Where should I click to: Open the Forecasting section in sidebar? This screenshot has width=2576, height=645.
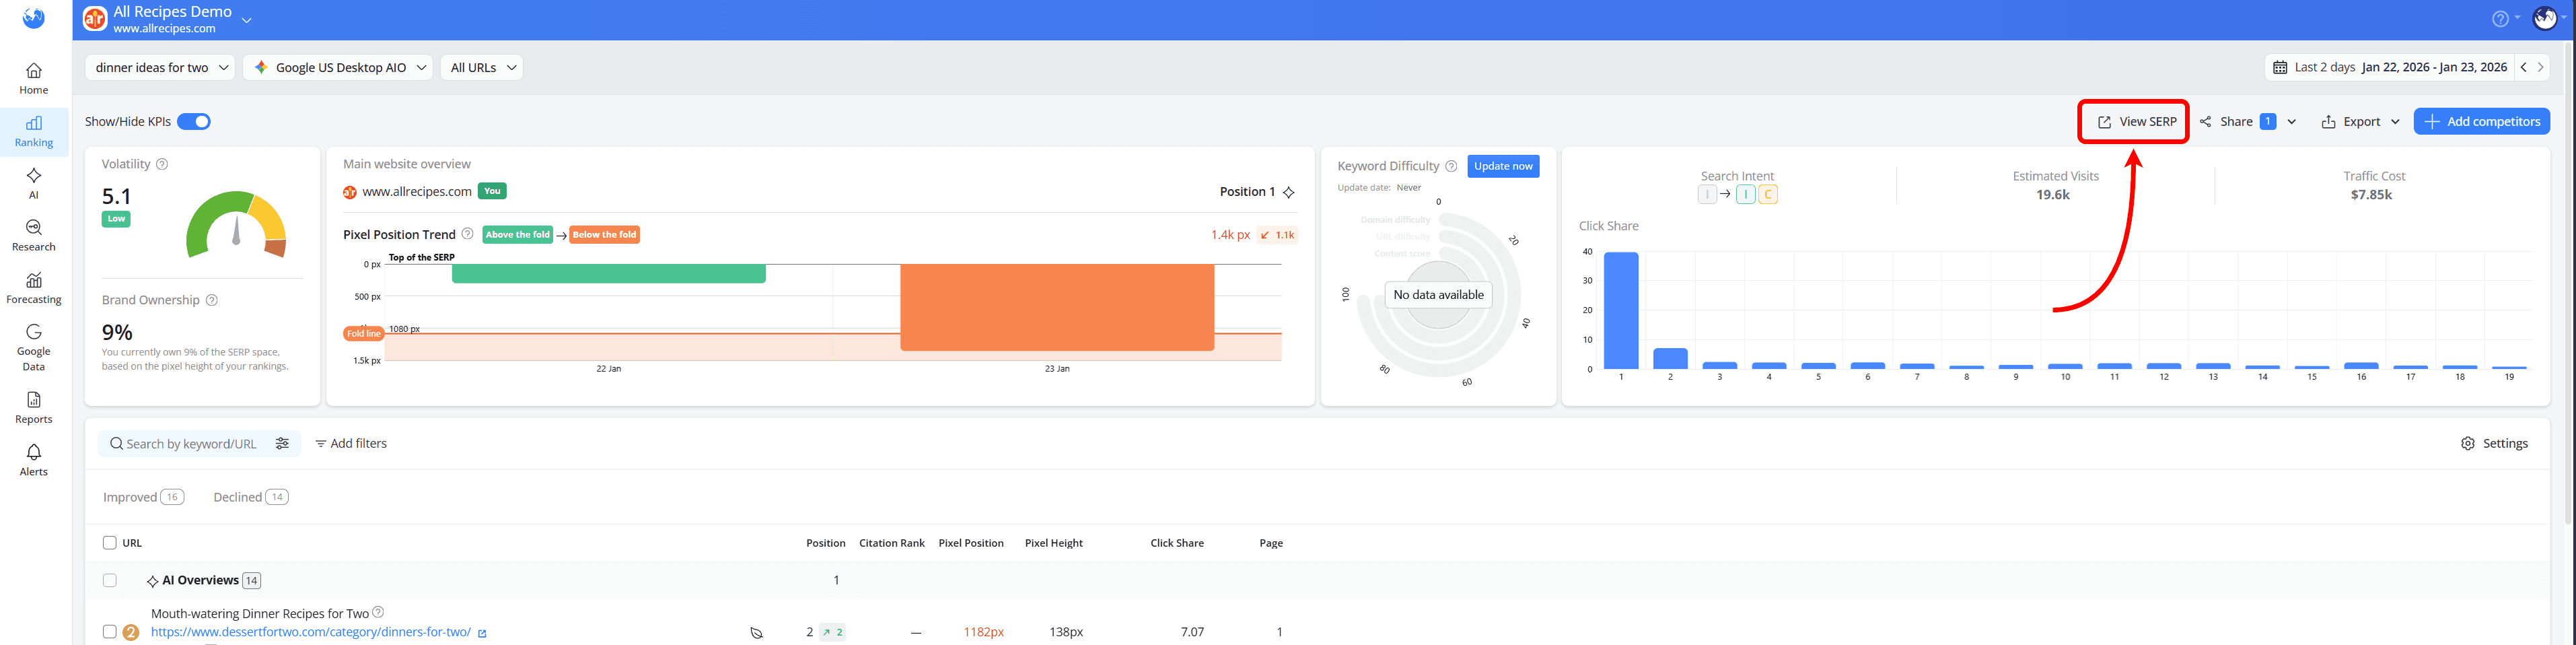[34, 289]
